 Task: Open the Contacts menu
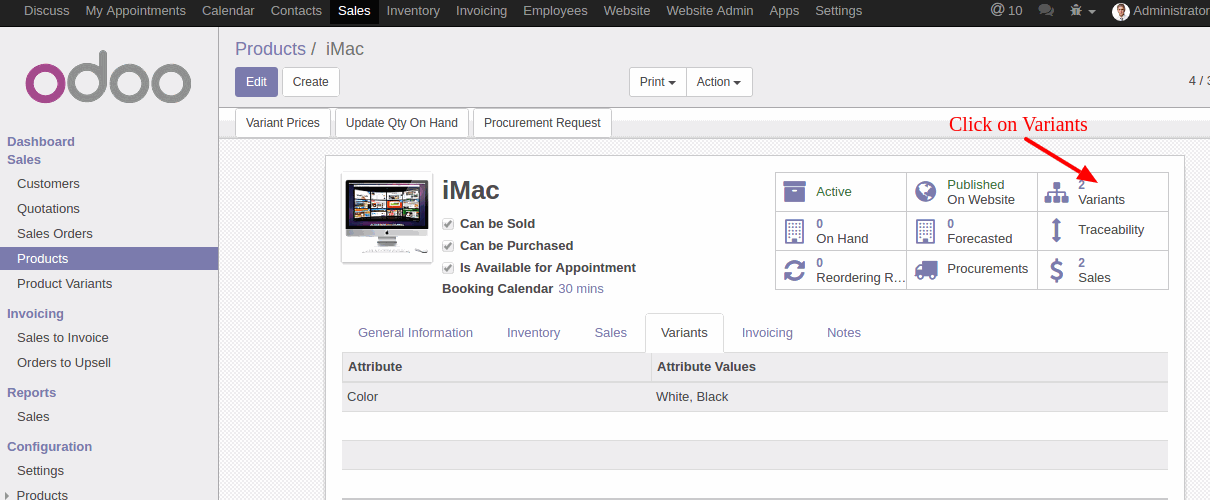point(296,11)
